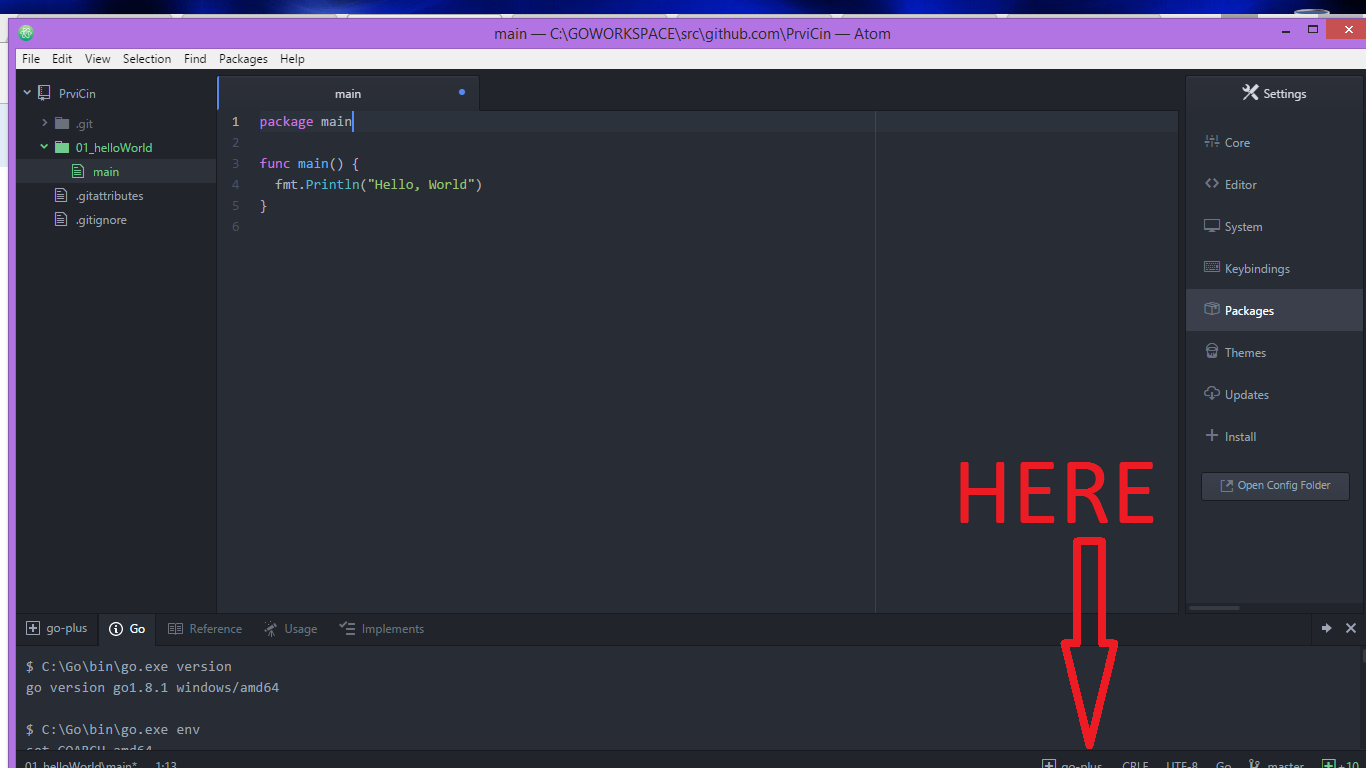The image size is (1366, 768).
Task: Open the Core settings section
Action: (x=1237, y=143)
